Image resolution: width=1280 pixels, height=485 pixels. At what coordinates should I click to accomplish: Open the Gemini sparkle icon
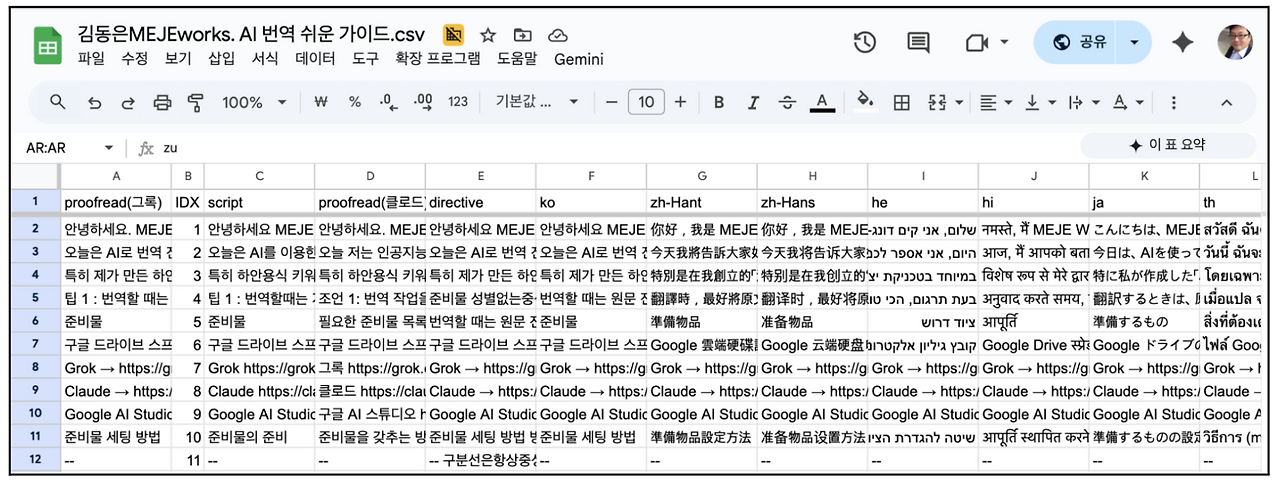tap(1183, 42)
